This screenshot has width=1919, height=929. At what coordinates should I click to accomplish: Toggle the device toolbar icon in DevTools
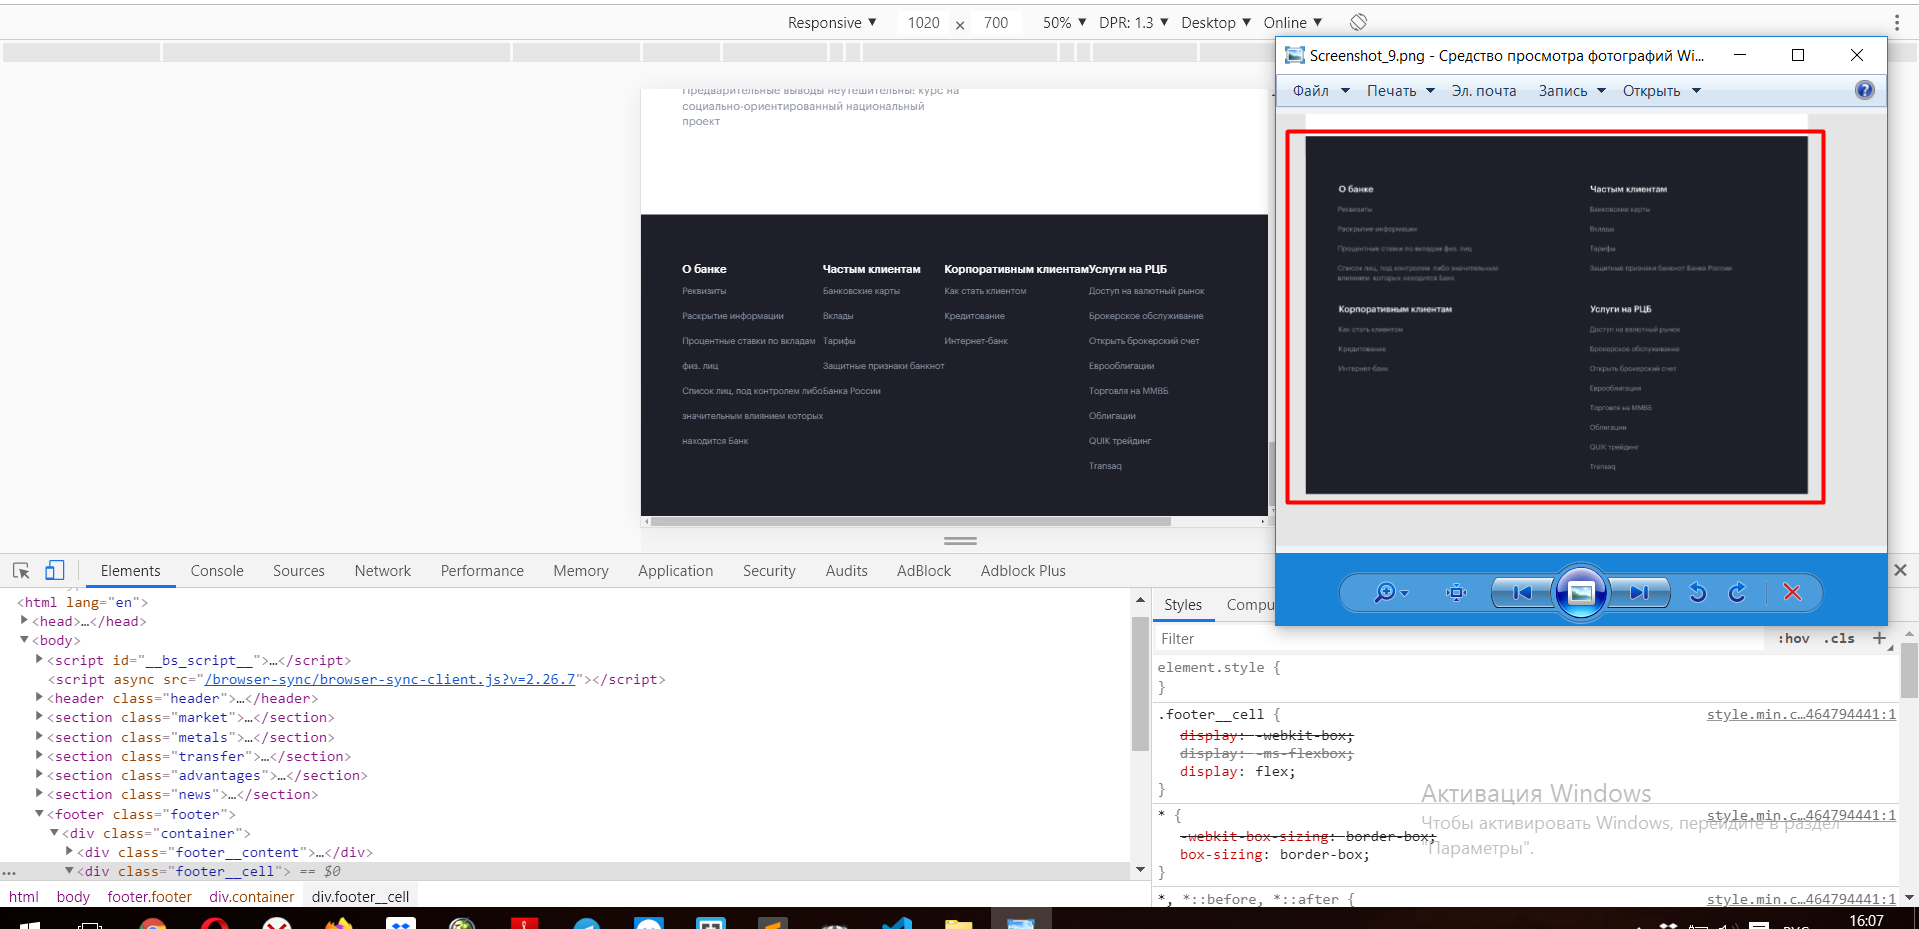54,570
